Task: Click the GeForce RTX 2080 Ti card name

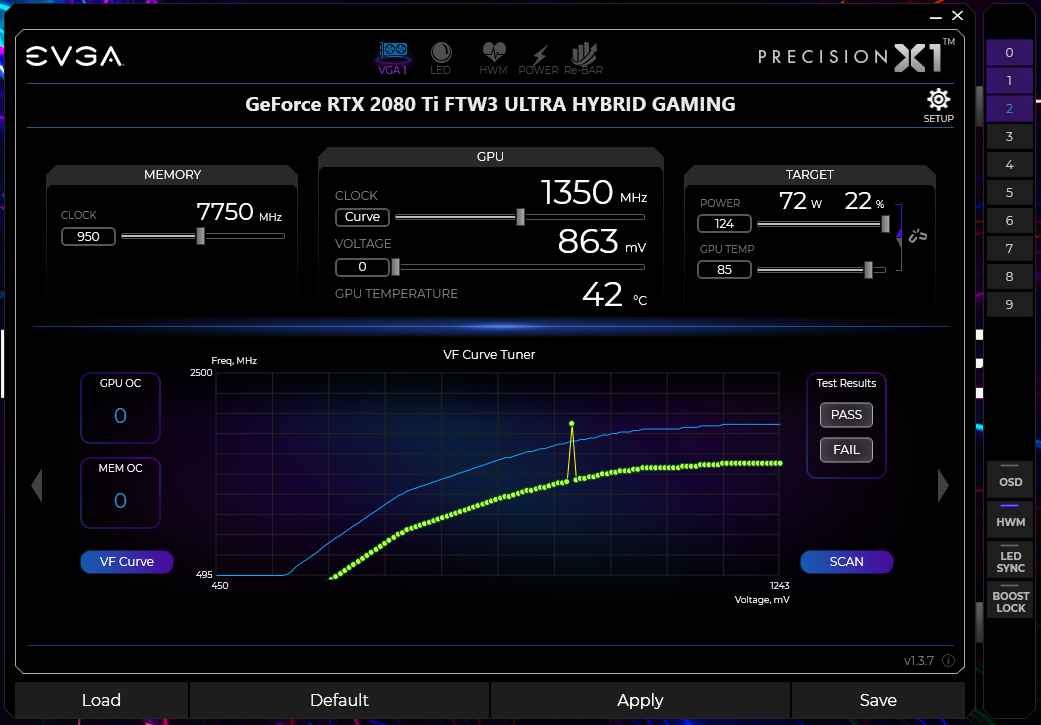Action: click(x=491, y=104)
